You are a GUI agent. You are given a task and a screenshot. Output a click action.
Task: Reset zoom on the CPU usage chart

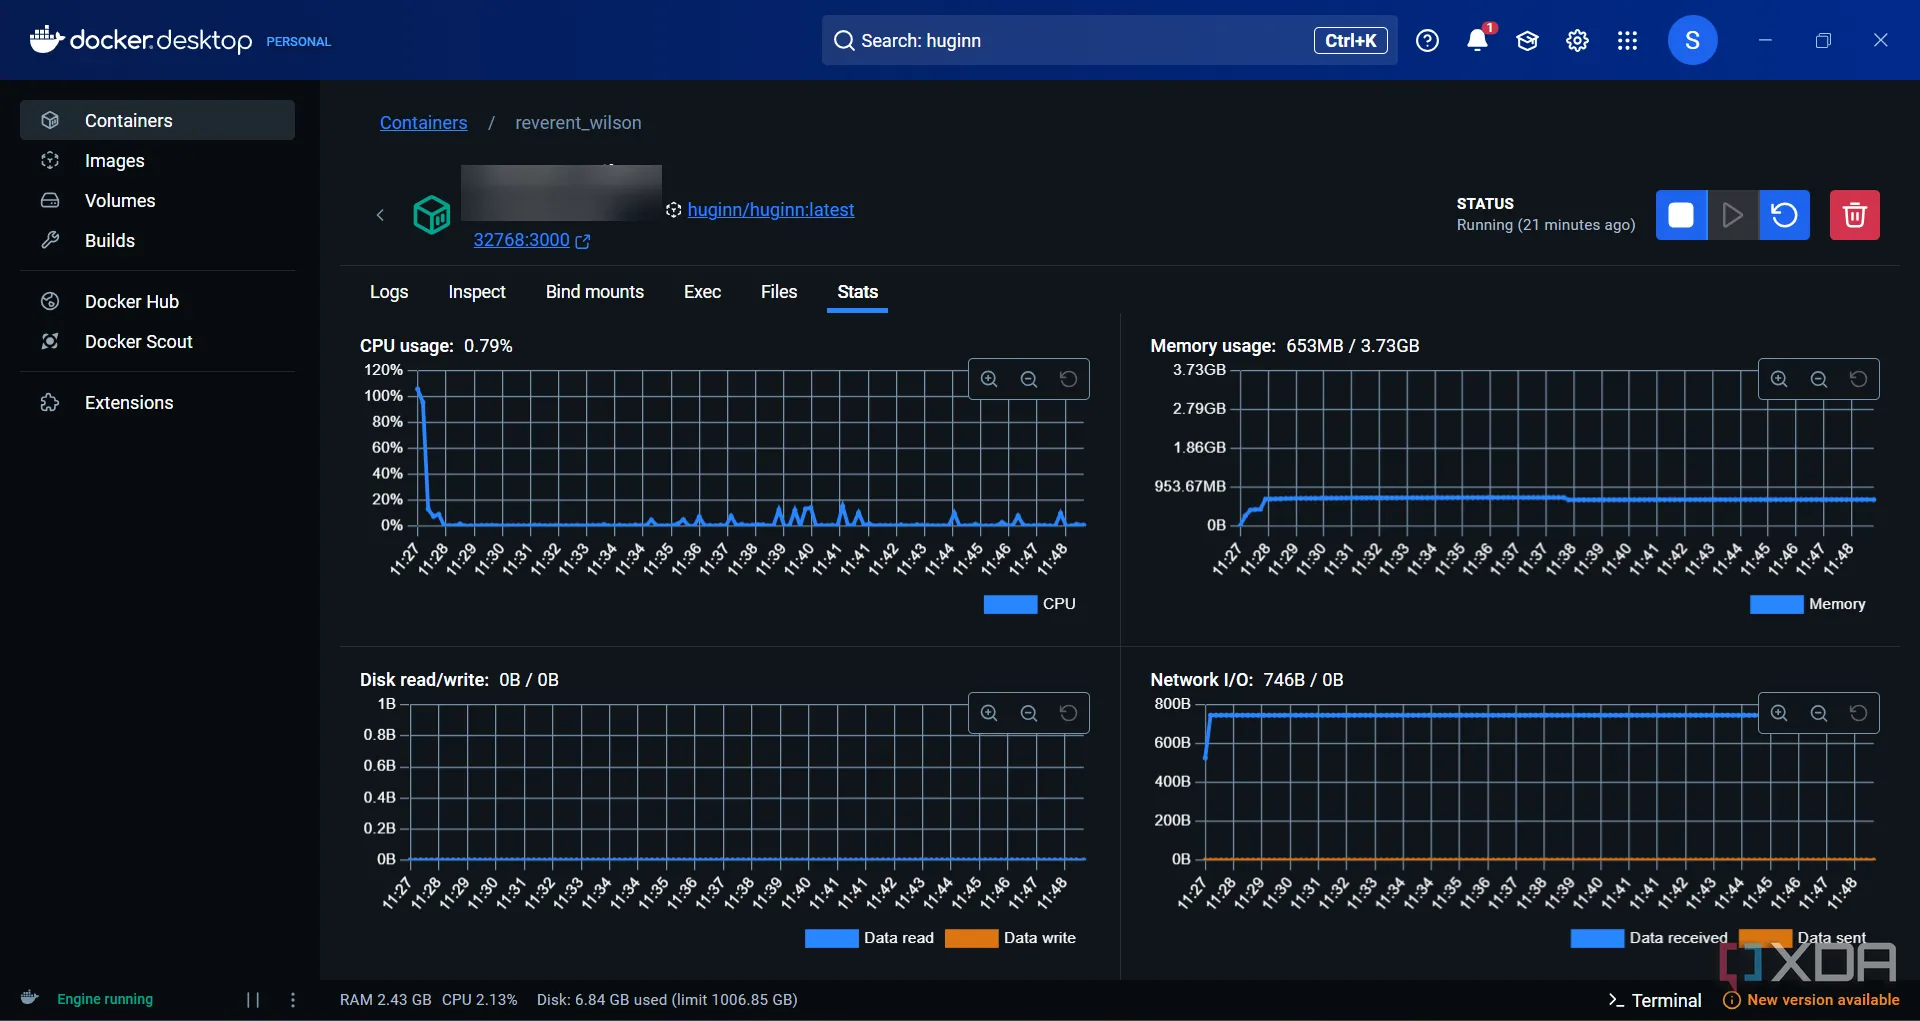(x=1068, y=379)
